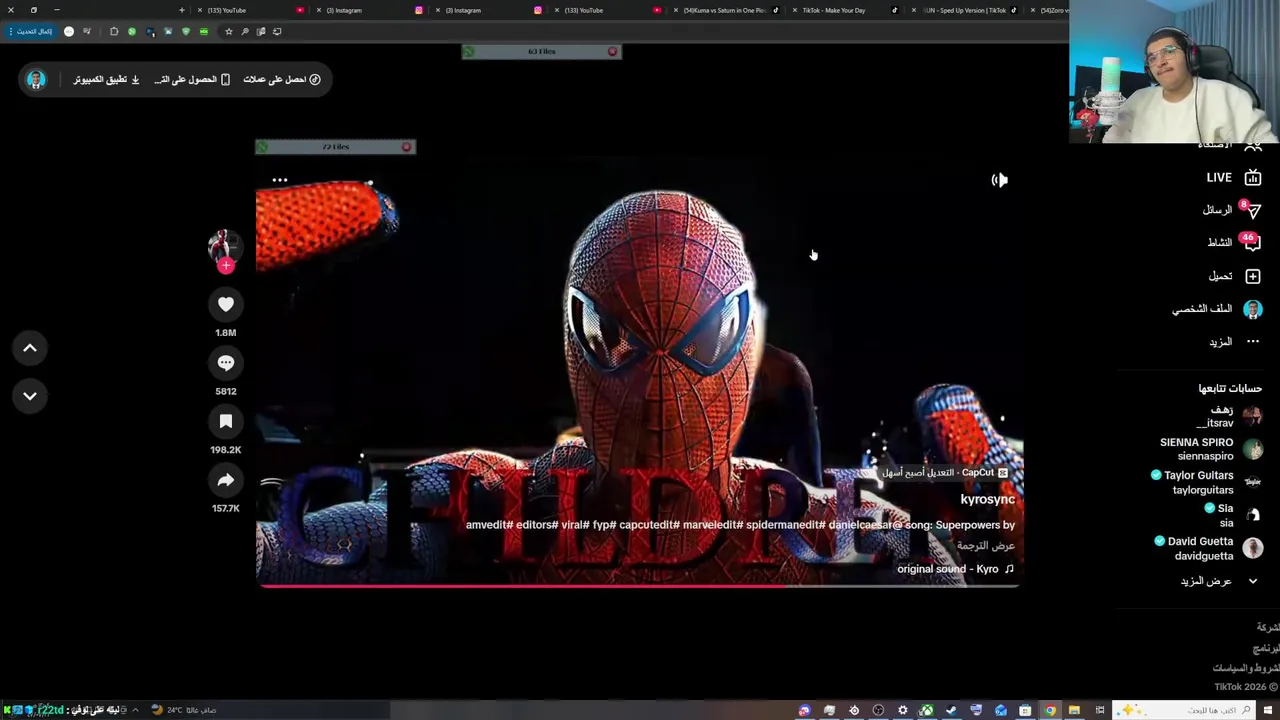1280x720 pixels.
Task: Open Activity (النشاط) notifications
Action: 1234,242
